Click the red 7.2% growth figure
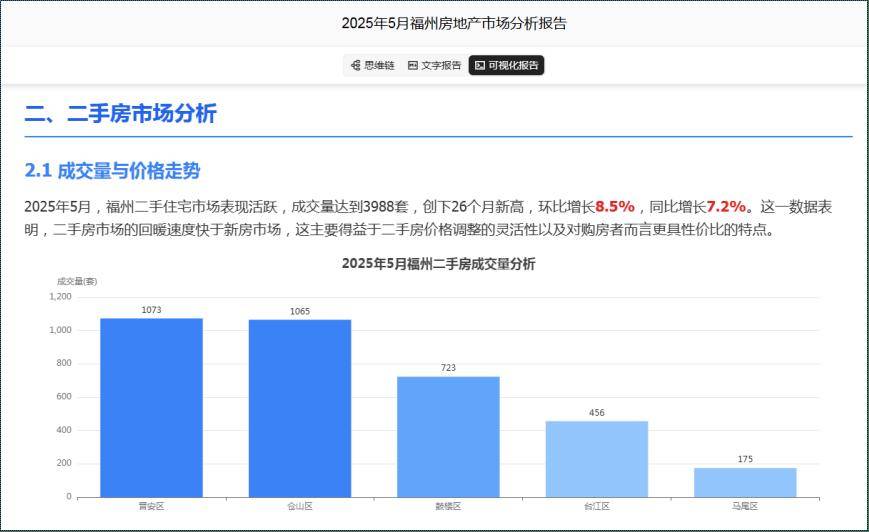The image size is (869, 532). point(726,207)
